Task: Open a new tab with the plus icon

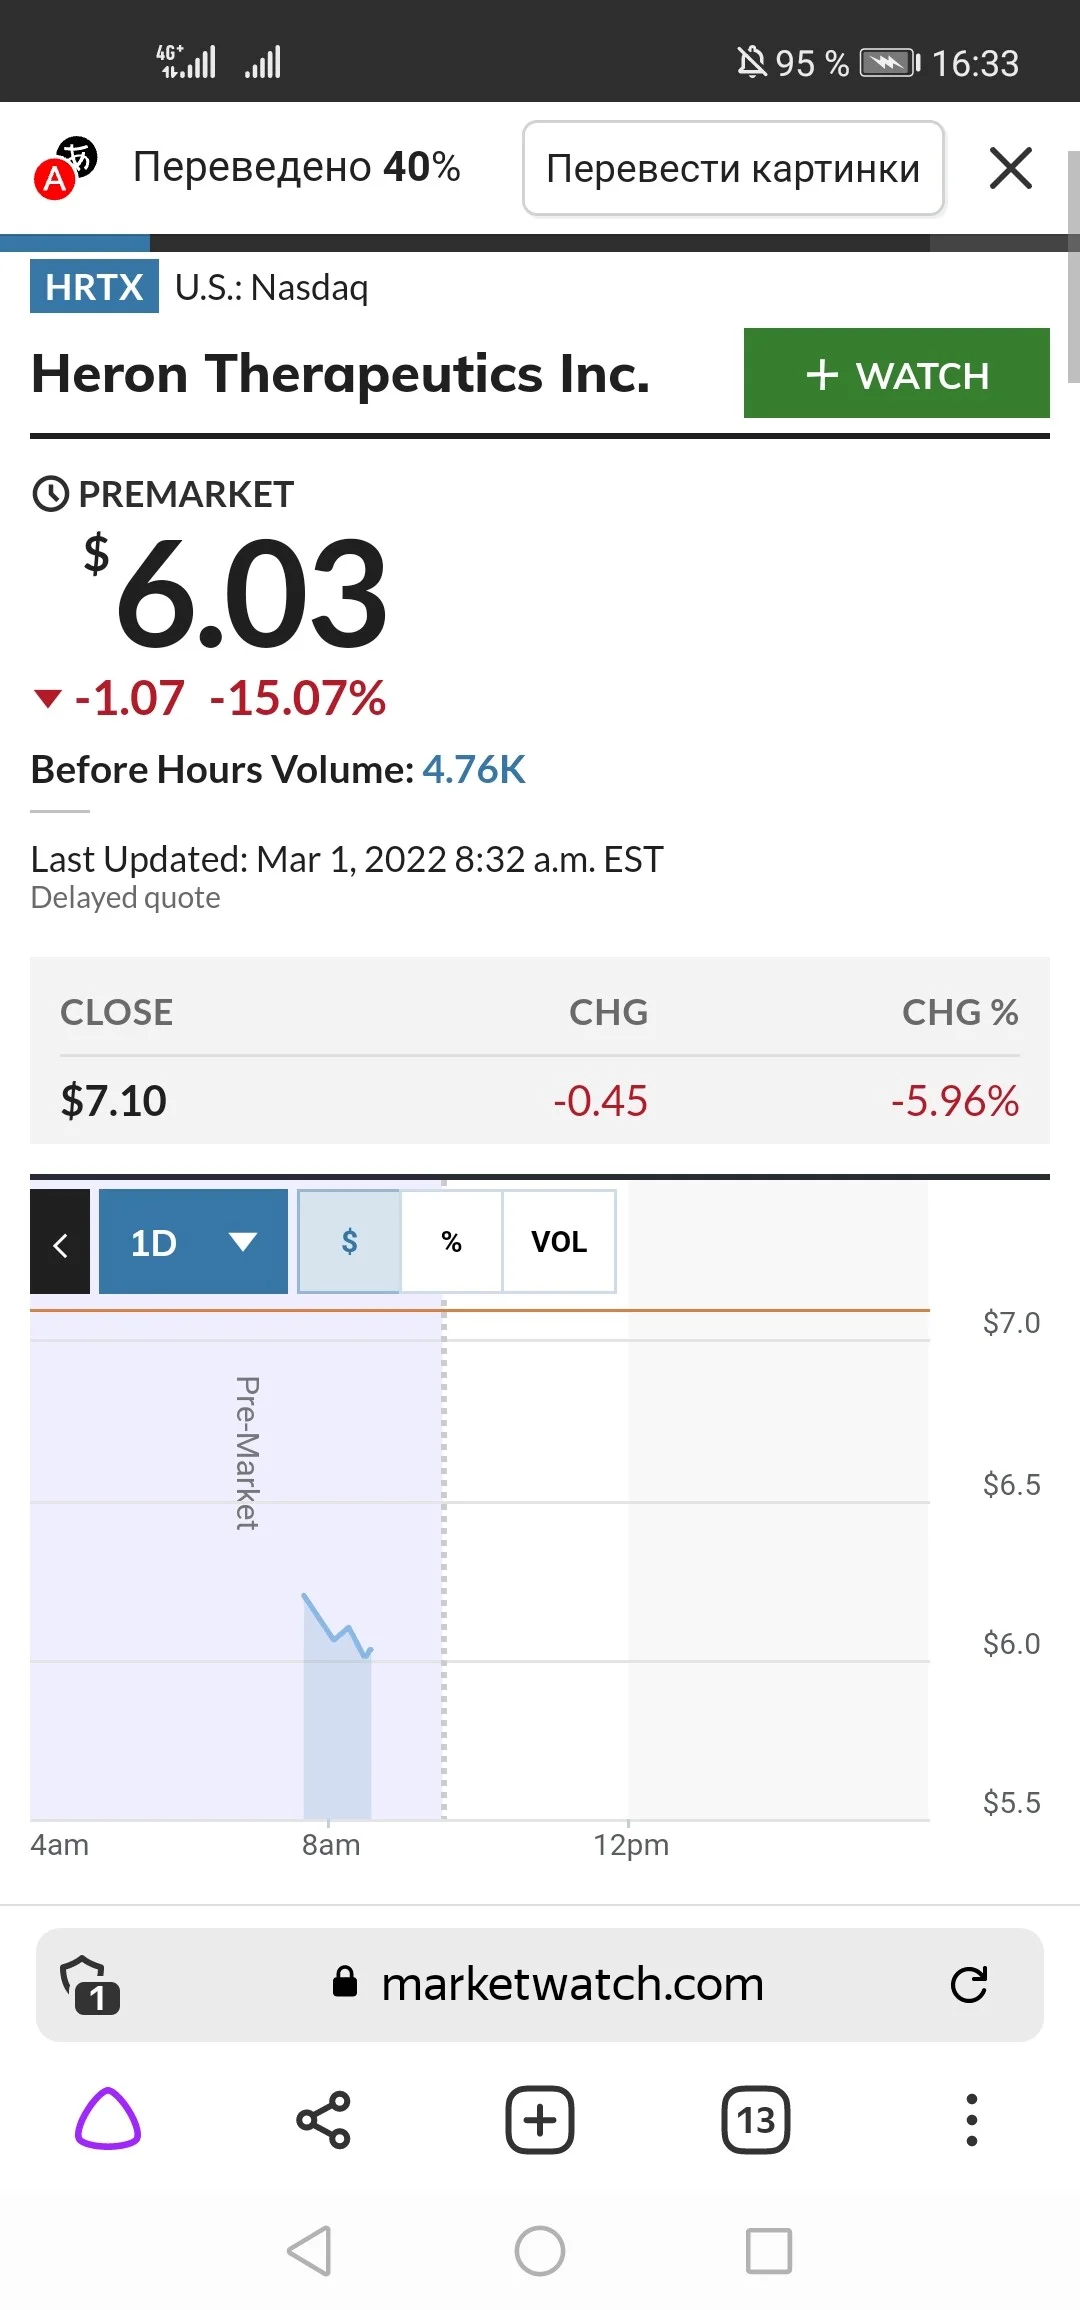Action: click(x=540, y=2119)
